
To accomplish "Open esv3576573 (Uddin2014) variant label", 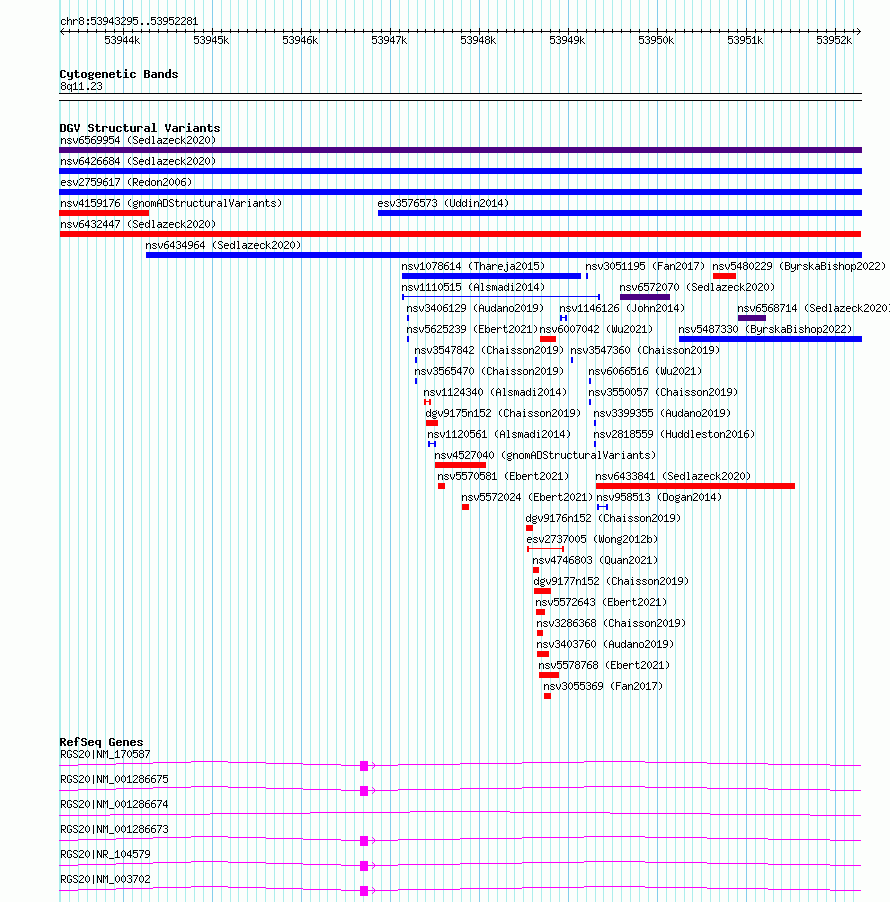I will click(443, 203).
